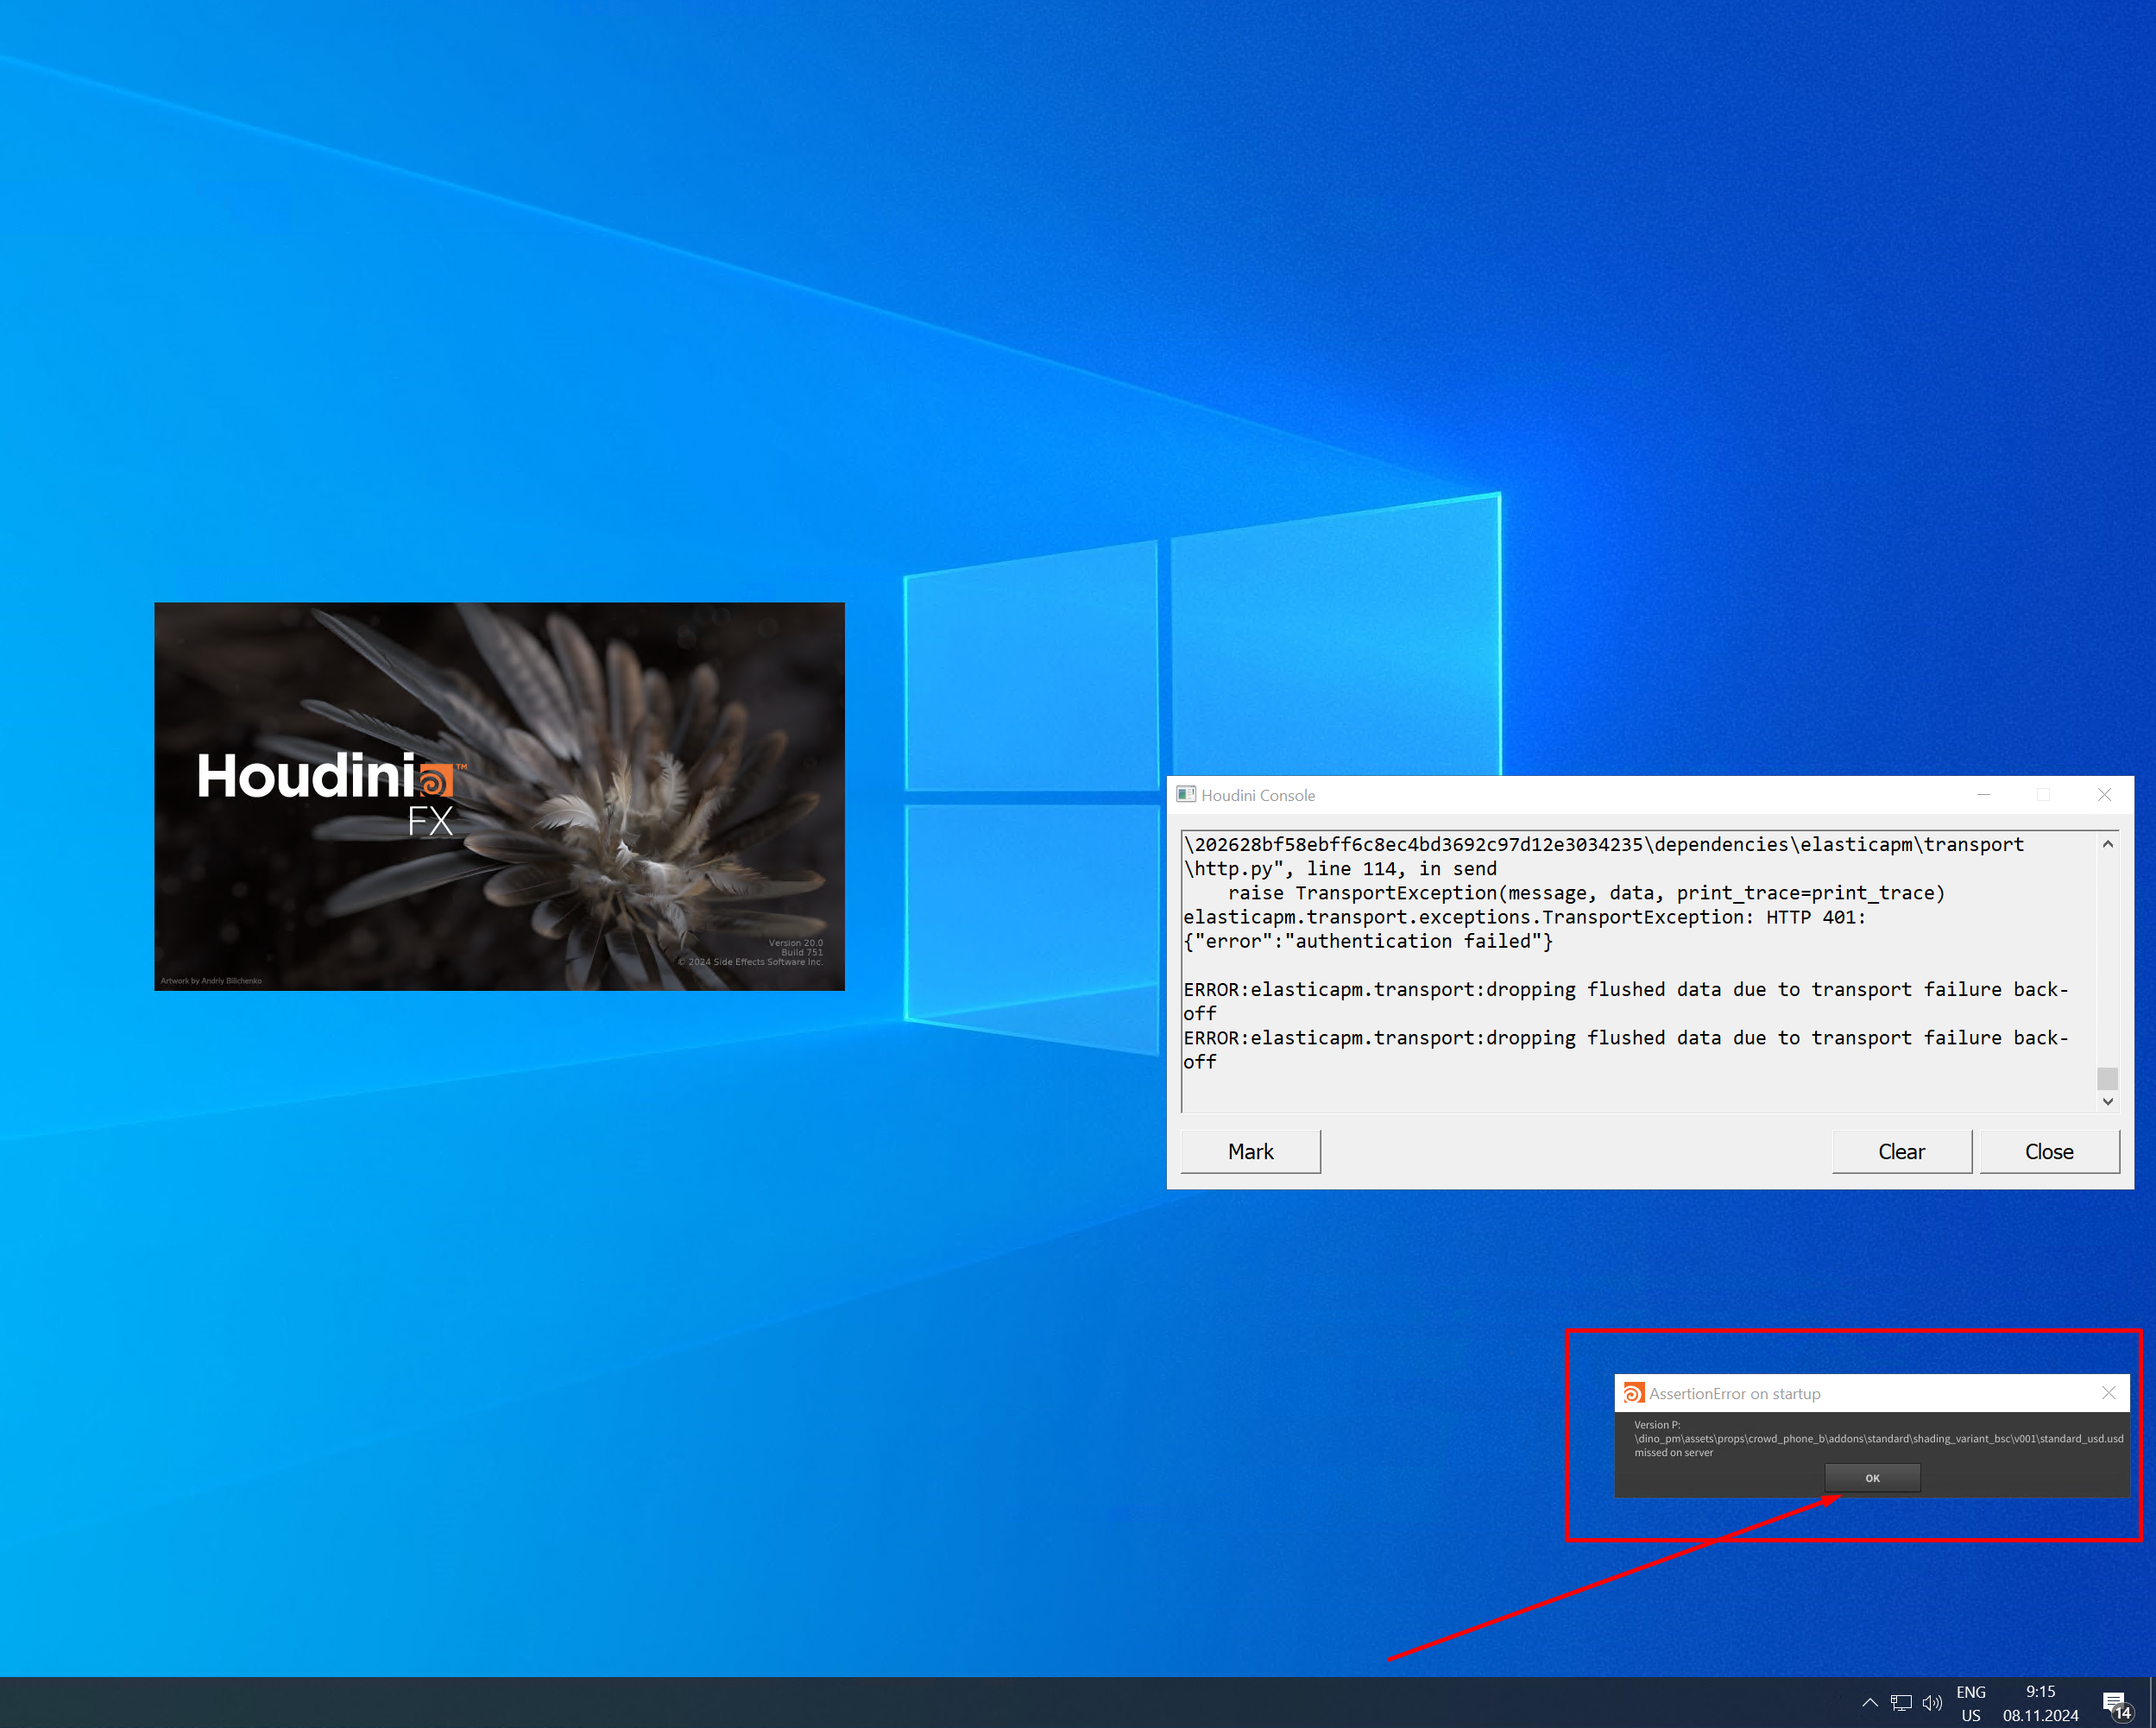Click OK in the AssertionError dialog
The width and height of the screenshot is (2156, 1728).
(1872, 1478)
